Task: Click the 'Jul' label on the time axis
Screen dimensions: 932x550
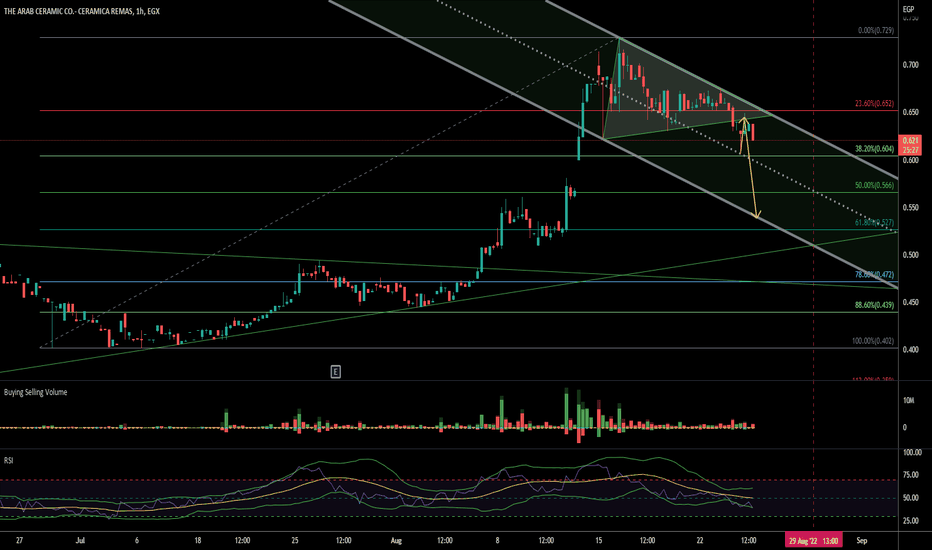Action: click(x=81, y=540)
